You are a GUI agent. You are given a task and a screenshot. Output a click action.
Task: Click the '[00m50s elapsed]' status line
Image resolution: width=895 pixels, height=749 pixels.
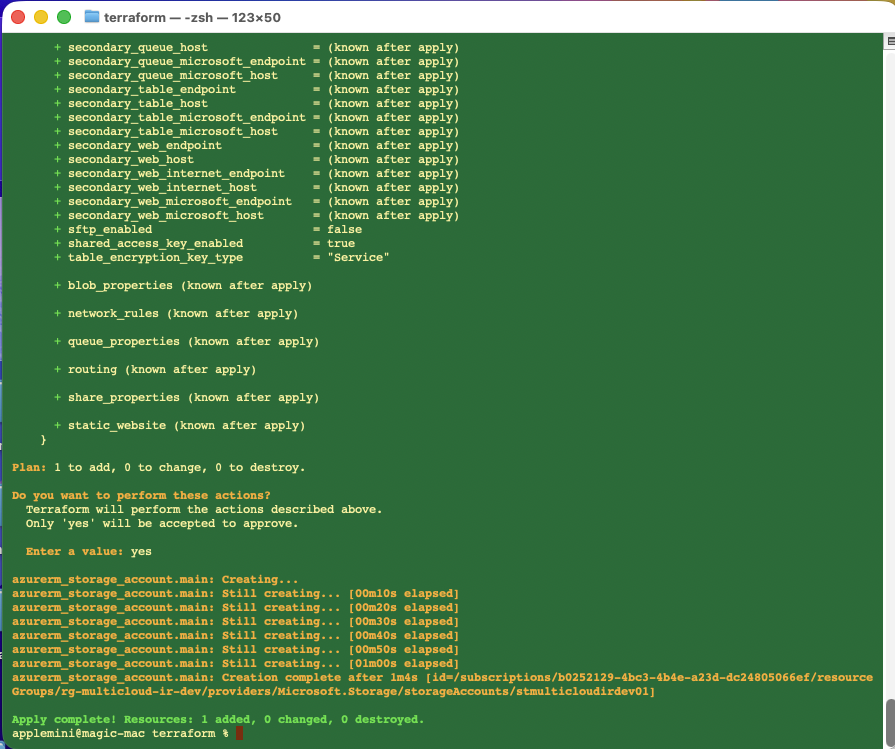[x=235, y=650]
